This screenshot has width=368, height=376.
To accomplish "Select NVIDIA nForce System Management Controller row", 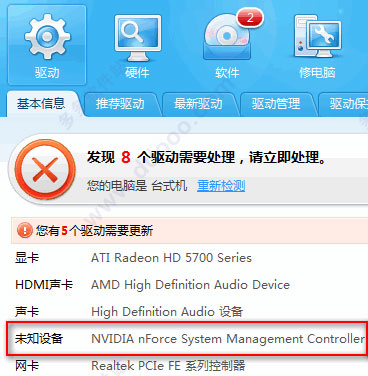I will 187,339.
